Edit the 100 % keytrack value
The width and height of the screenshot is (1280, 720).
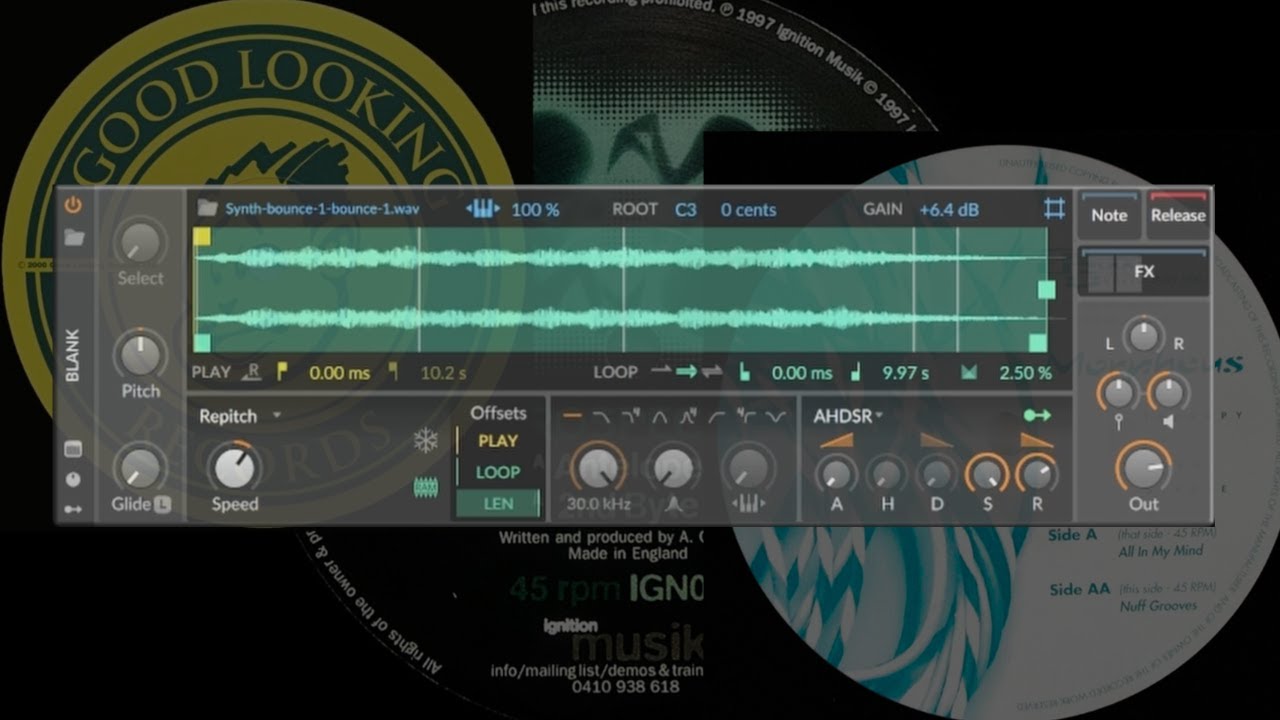(535, 210)
